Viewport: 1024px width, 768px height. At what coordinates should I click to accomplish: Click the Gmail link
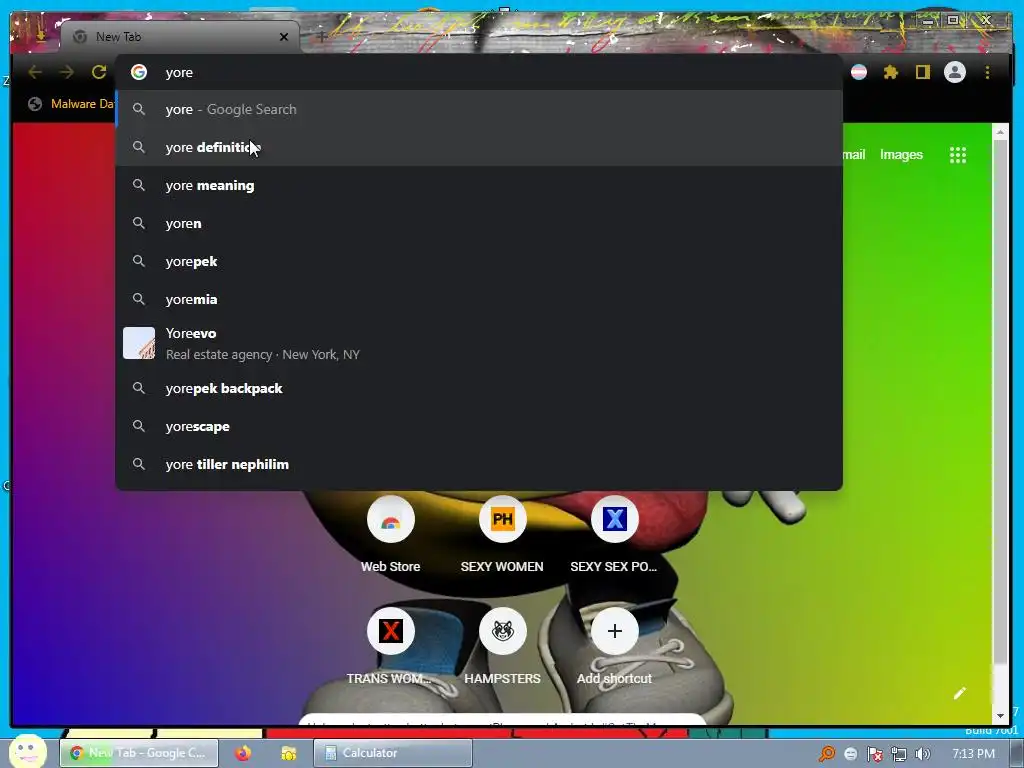point(854,155)
